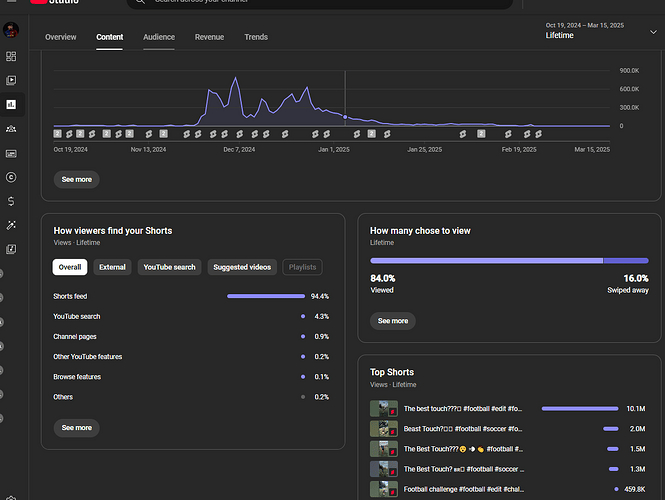Open thumbnail of 1.3M 'The Best Touch?' Short
This screenshot has width=665, height=500.
(384, 469)
